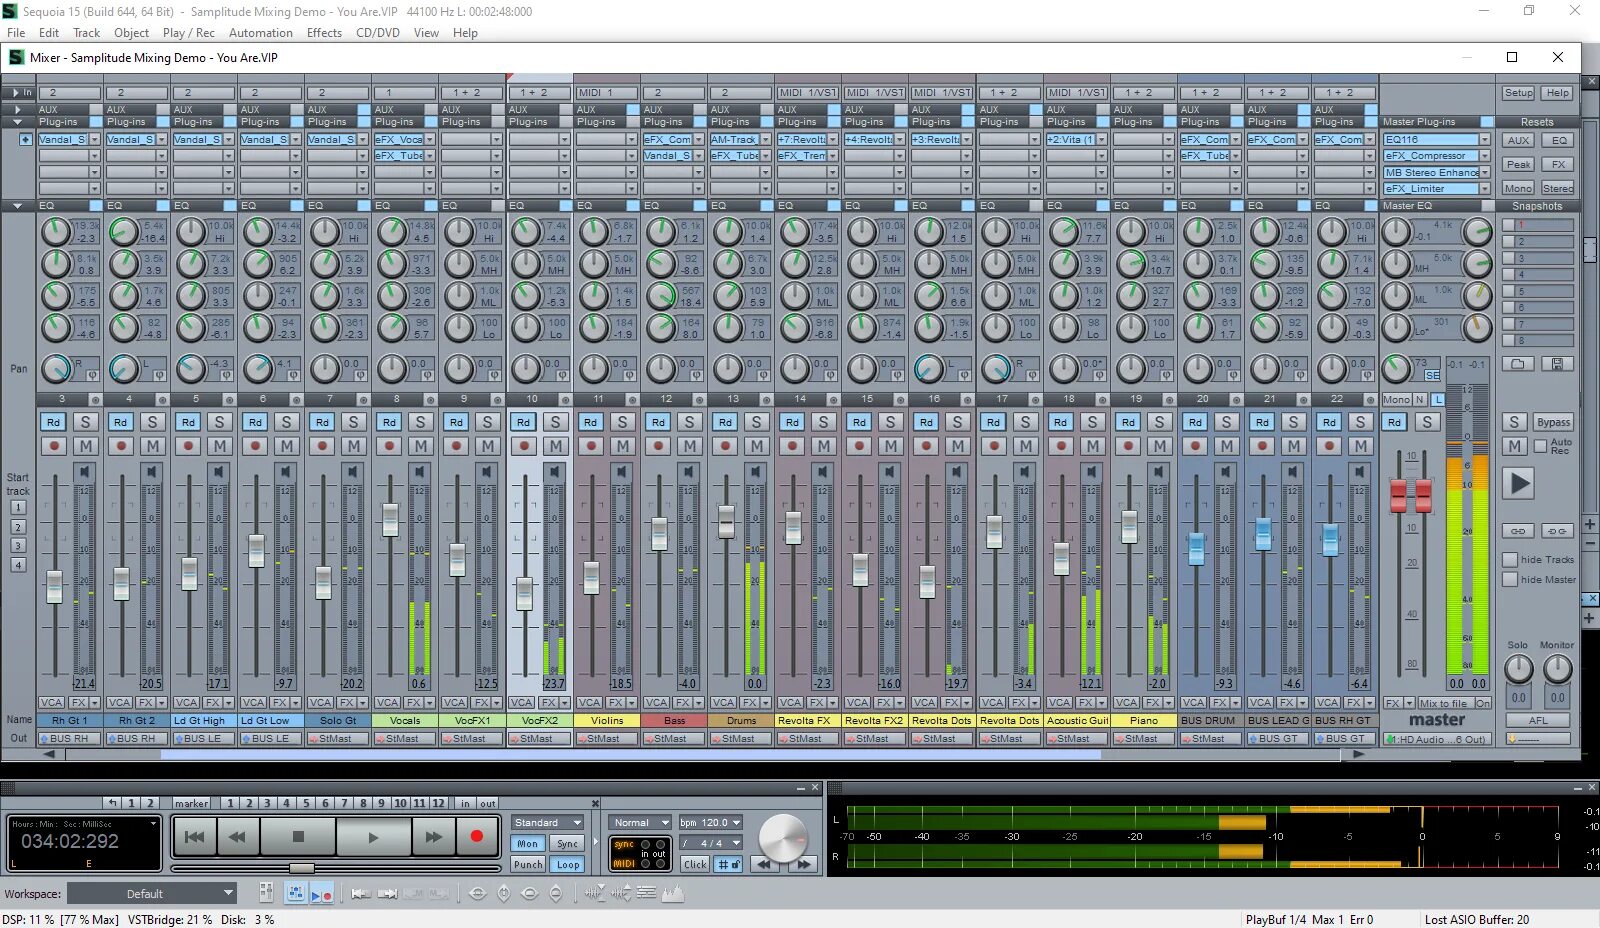The image size is (1600, 928).
Task: Click the AFL button
Action: 1538,720
